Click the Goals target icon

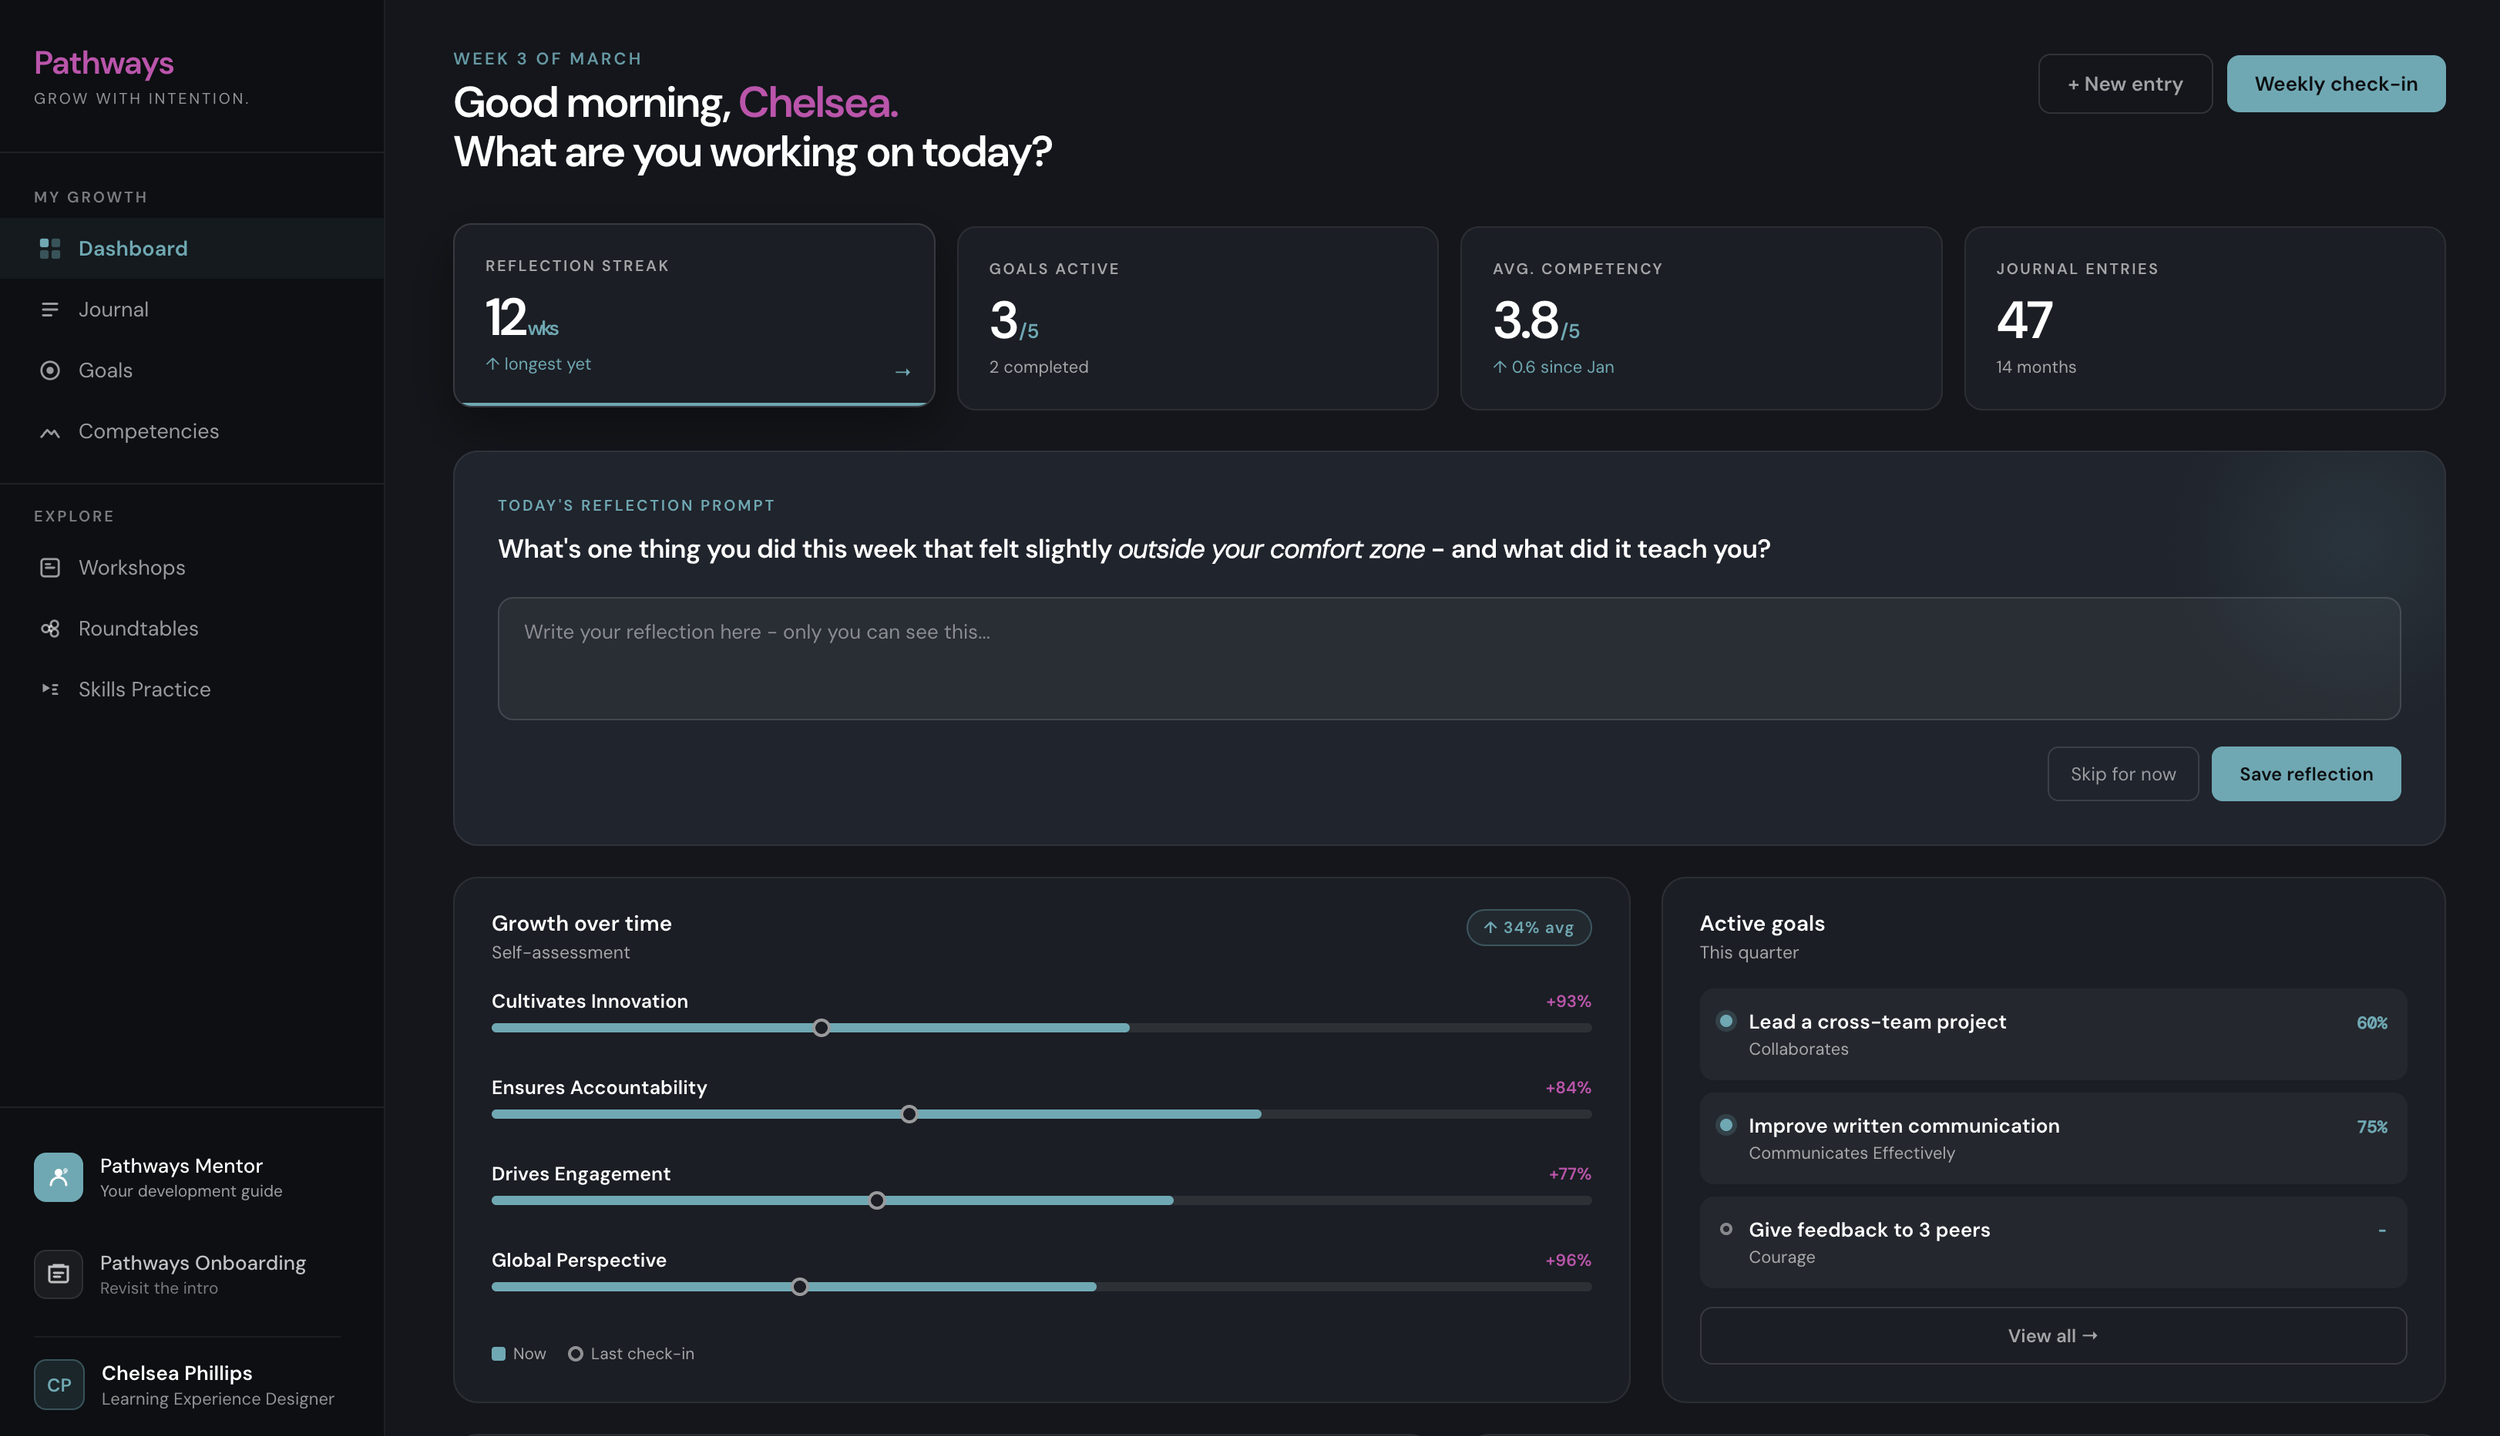coord(50,370)
